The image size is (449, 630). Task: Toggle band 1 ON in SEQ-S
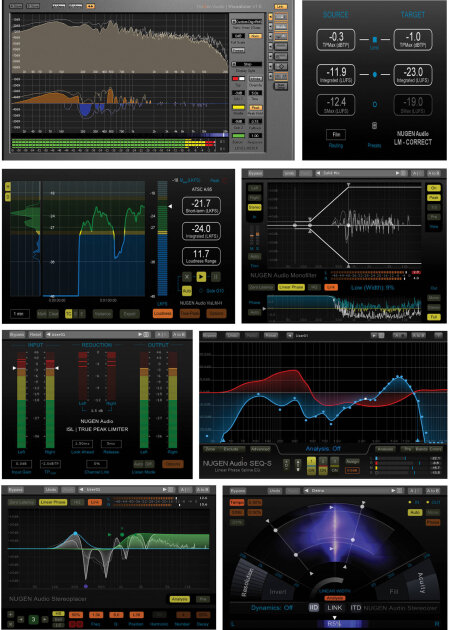click(x=311, y=471)
